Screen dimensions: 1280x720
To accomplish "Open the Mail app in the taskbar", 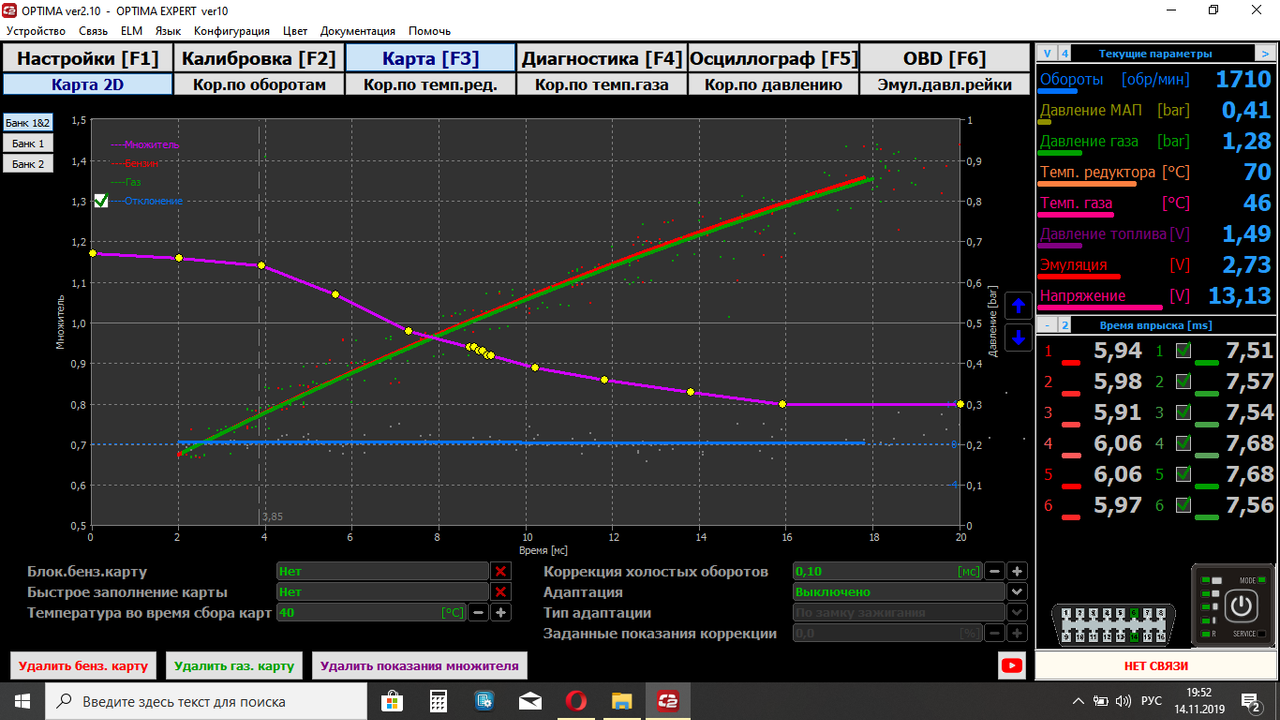I will (529, 701).
